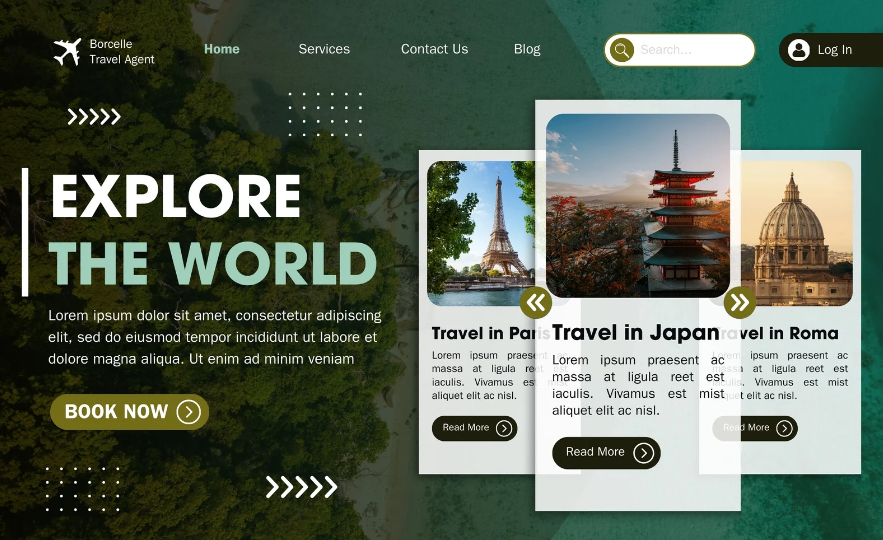Go to the Contact Us page
The height and width of the screenshot is (540, 883).
(x=434, y=49)
